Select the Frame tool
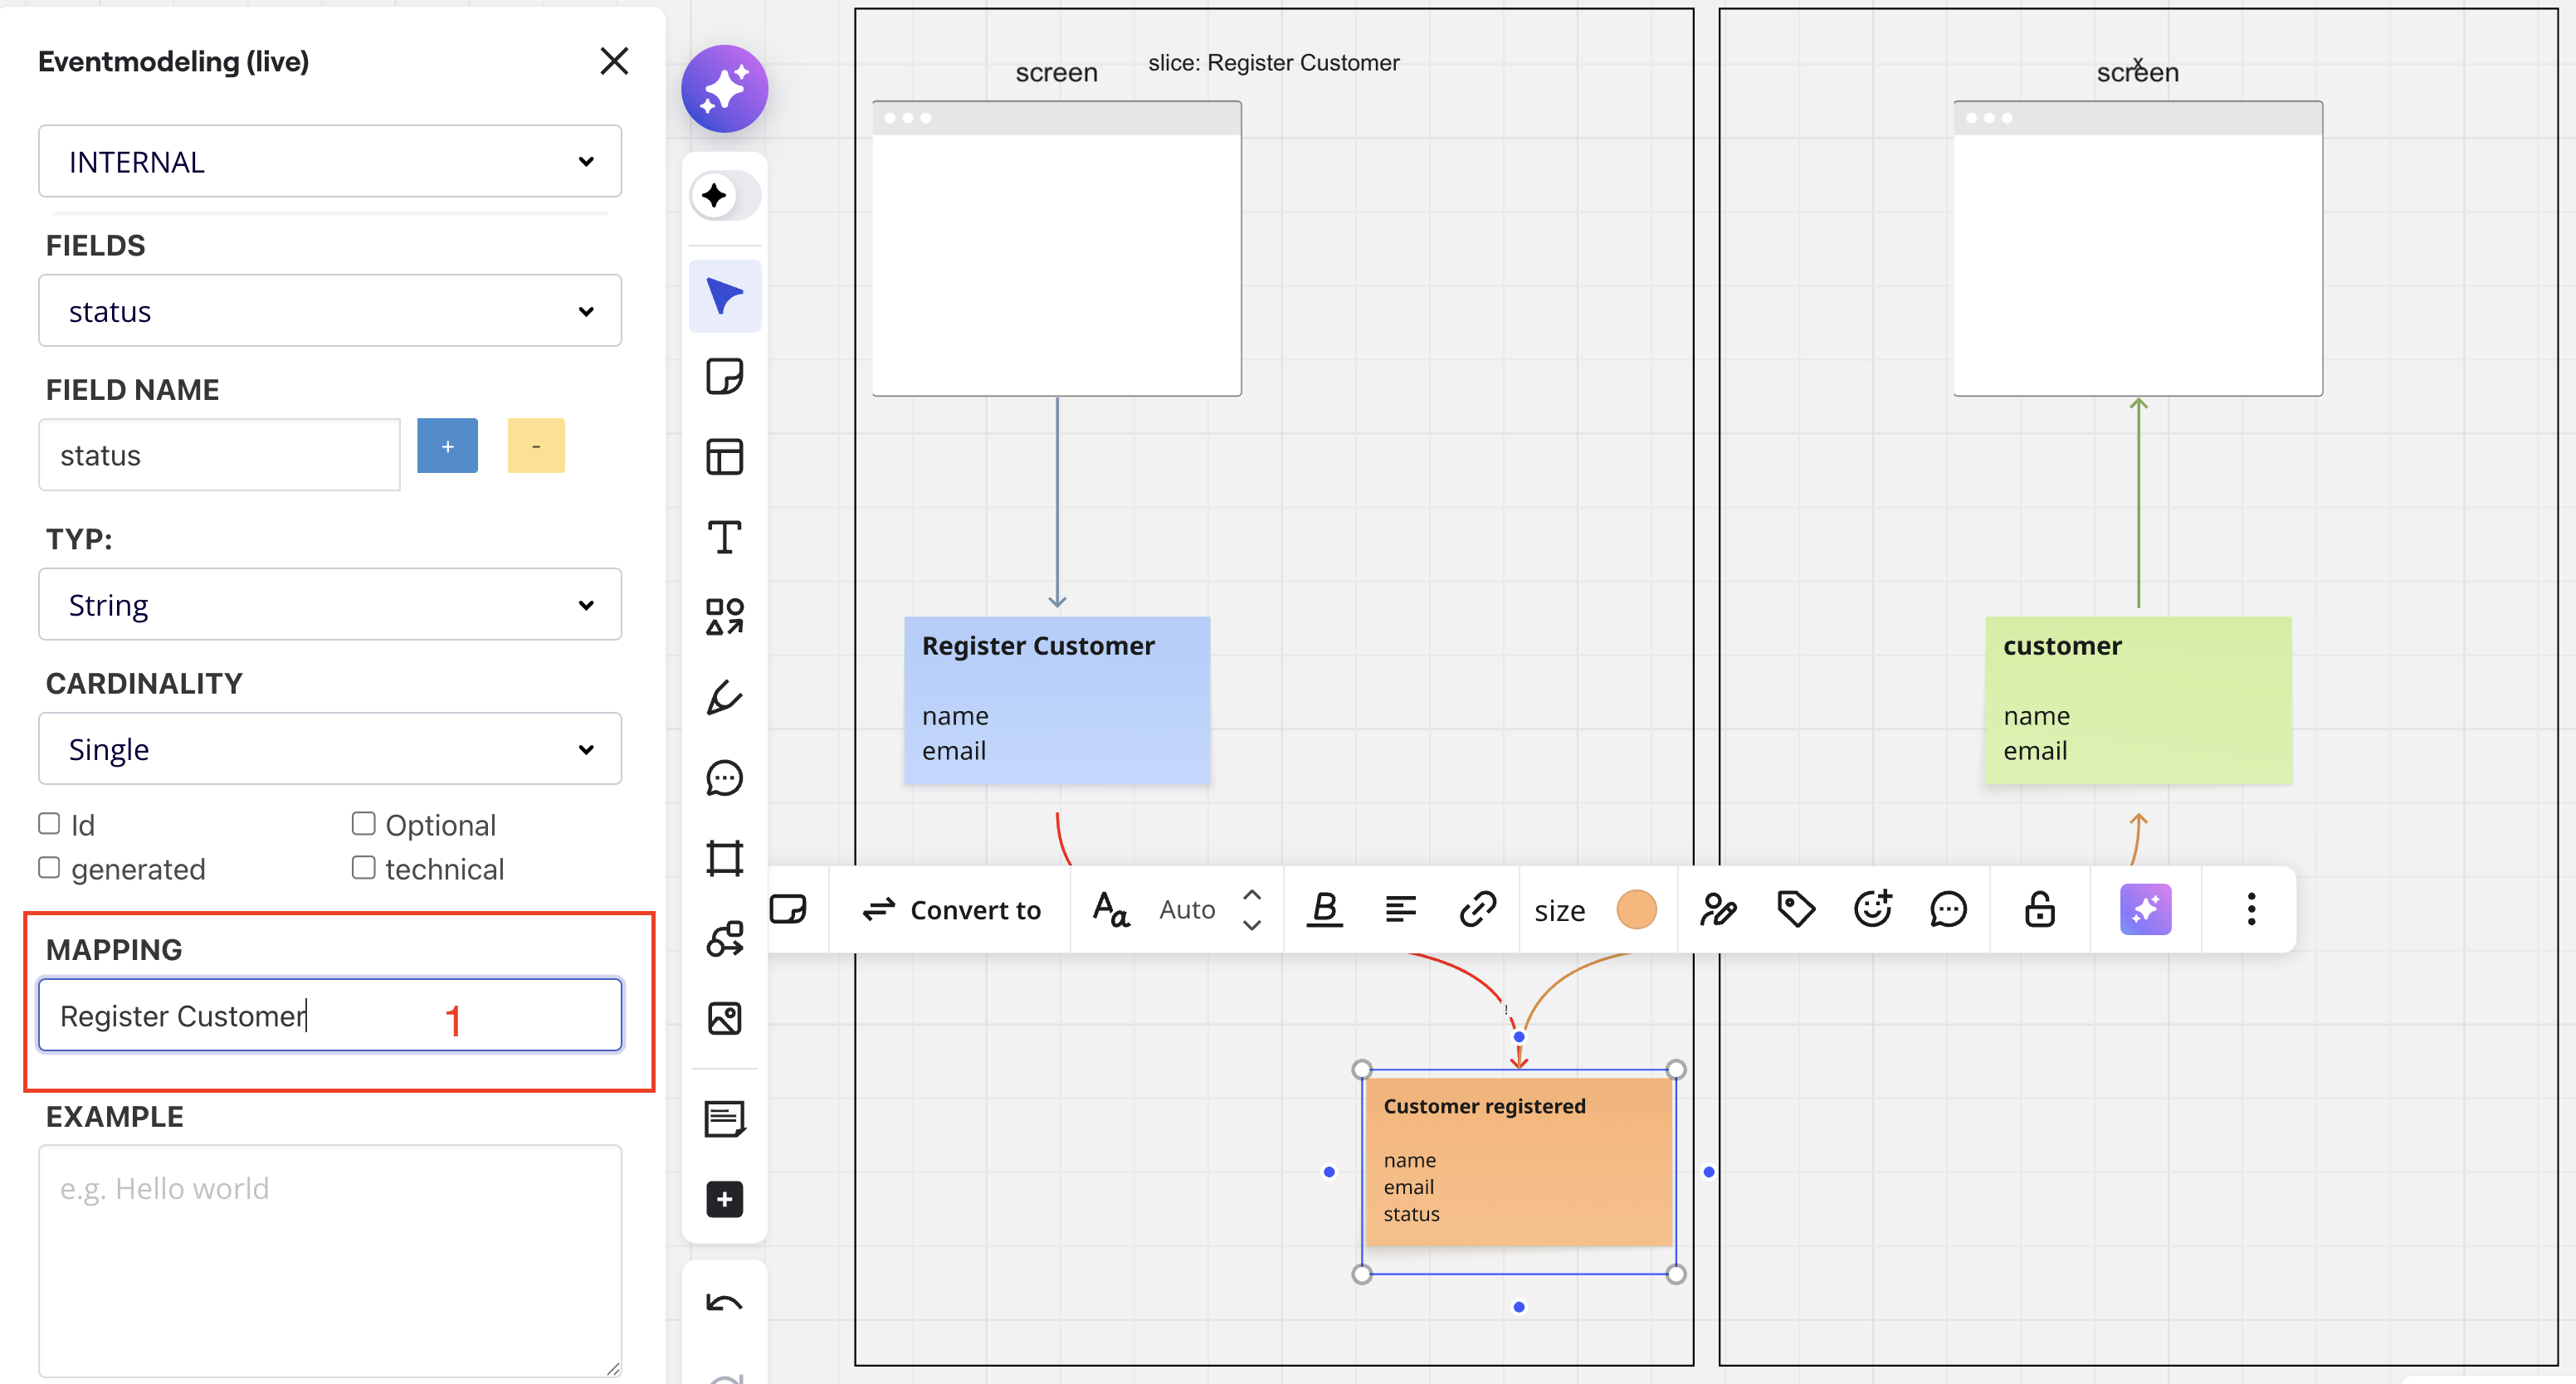The image size is (2576, 1384). pyautogui.click(x=724, y=858)
